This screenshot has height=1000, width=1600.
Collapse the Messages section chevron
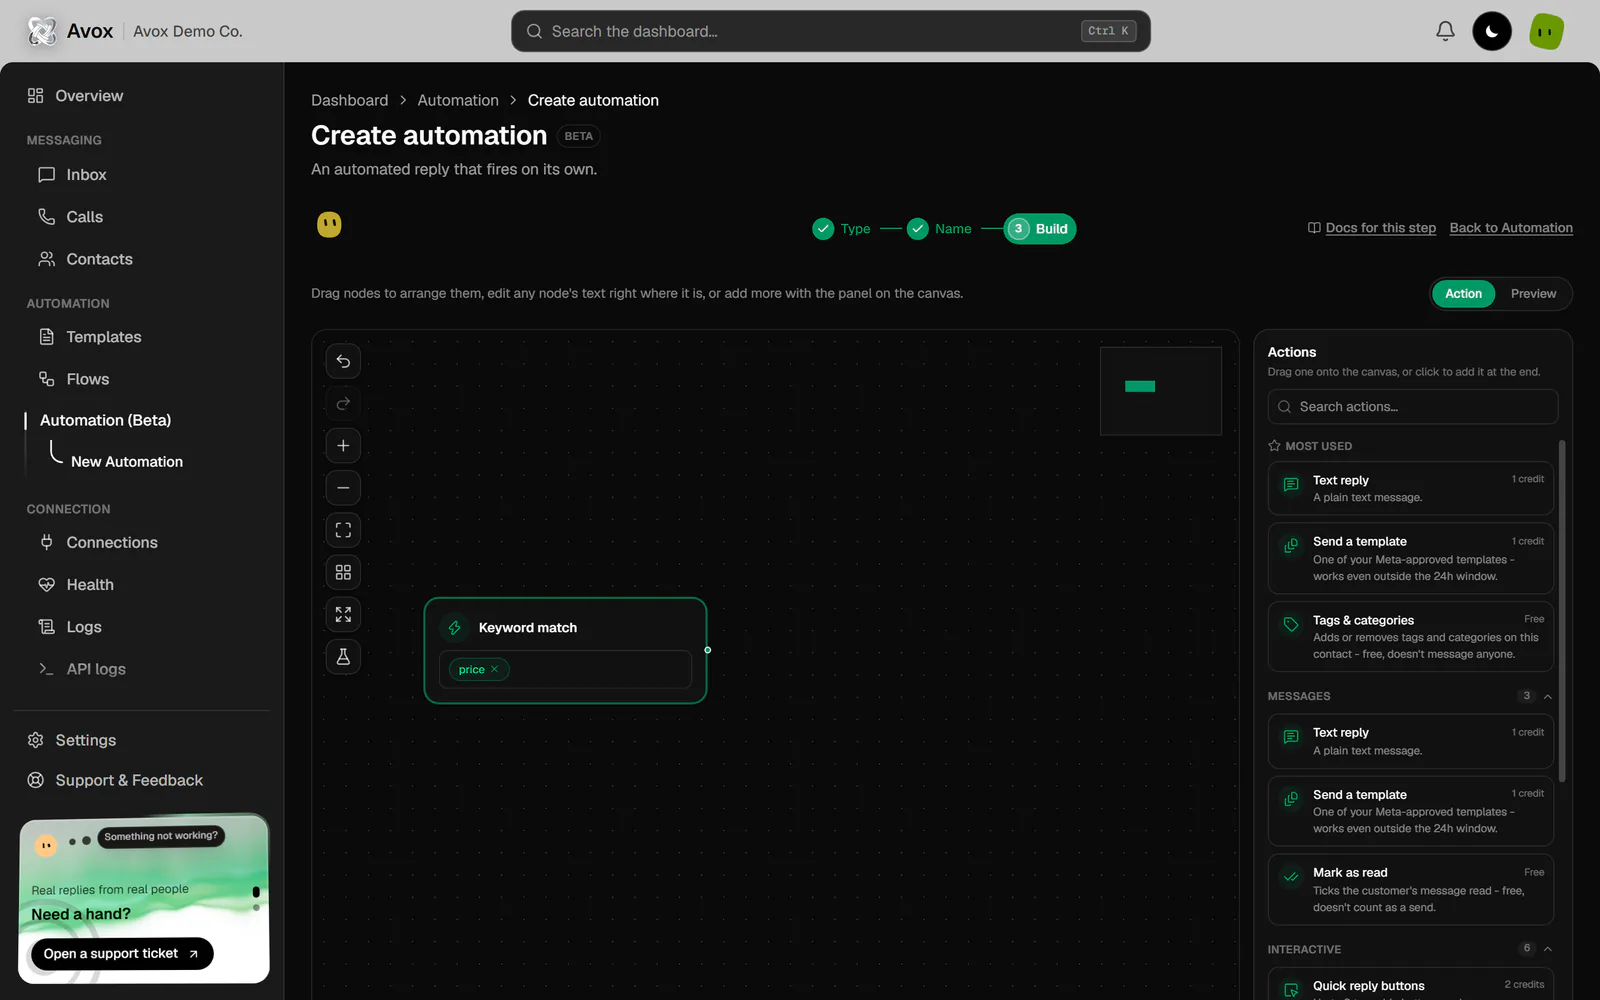(x=1547, y=696)
